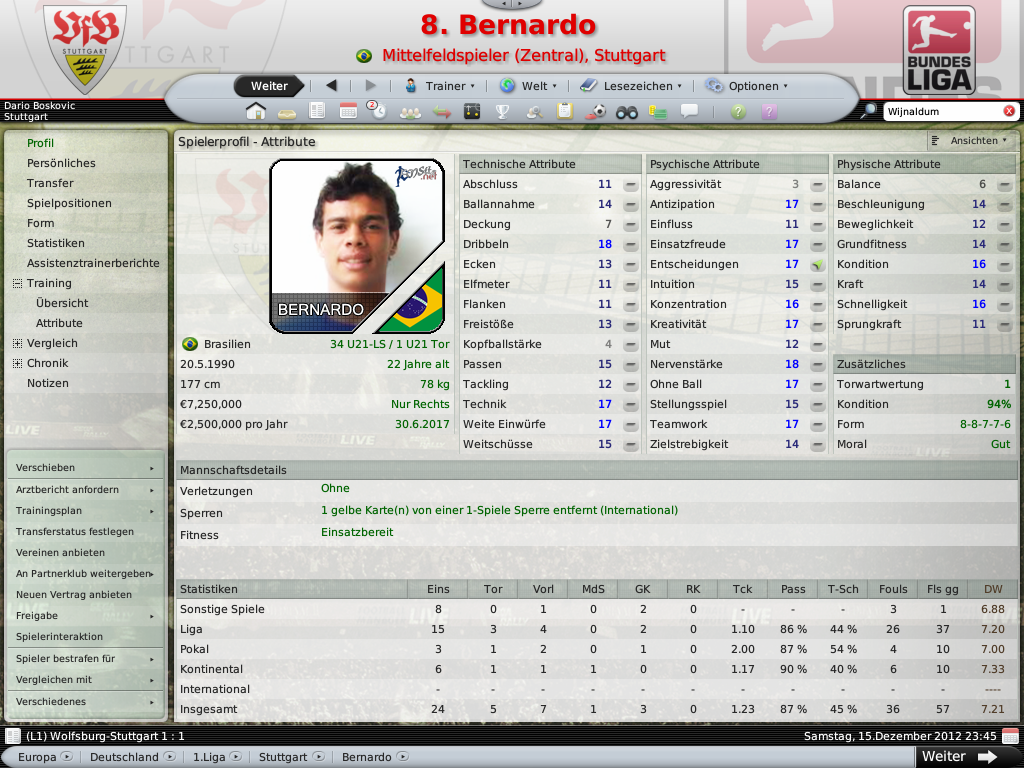The image size is (1024, 768).
Task: Collapse the Training tree section
Action: click(x=18, y=283)
